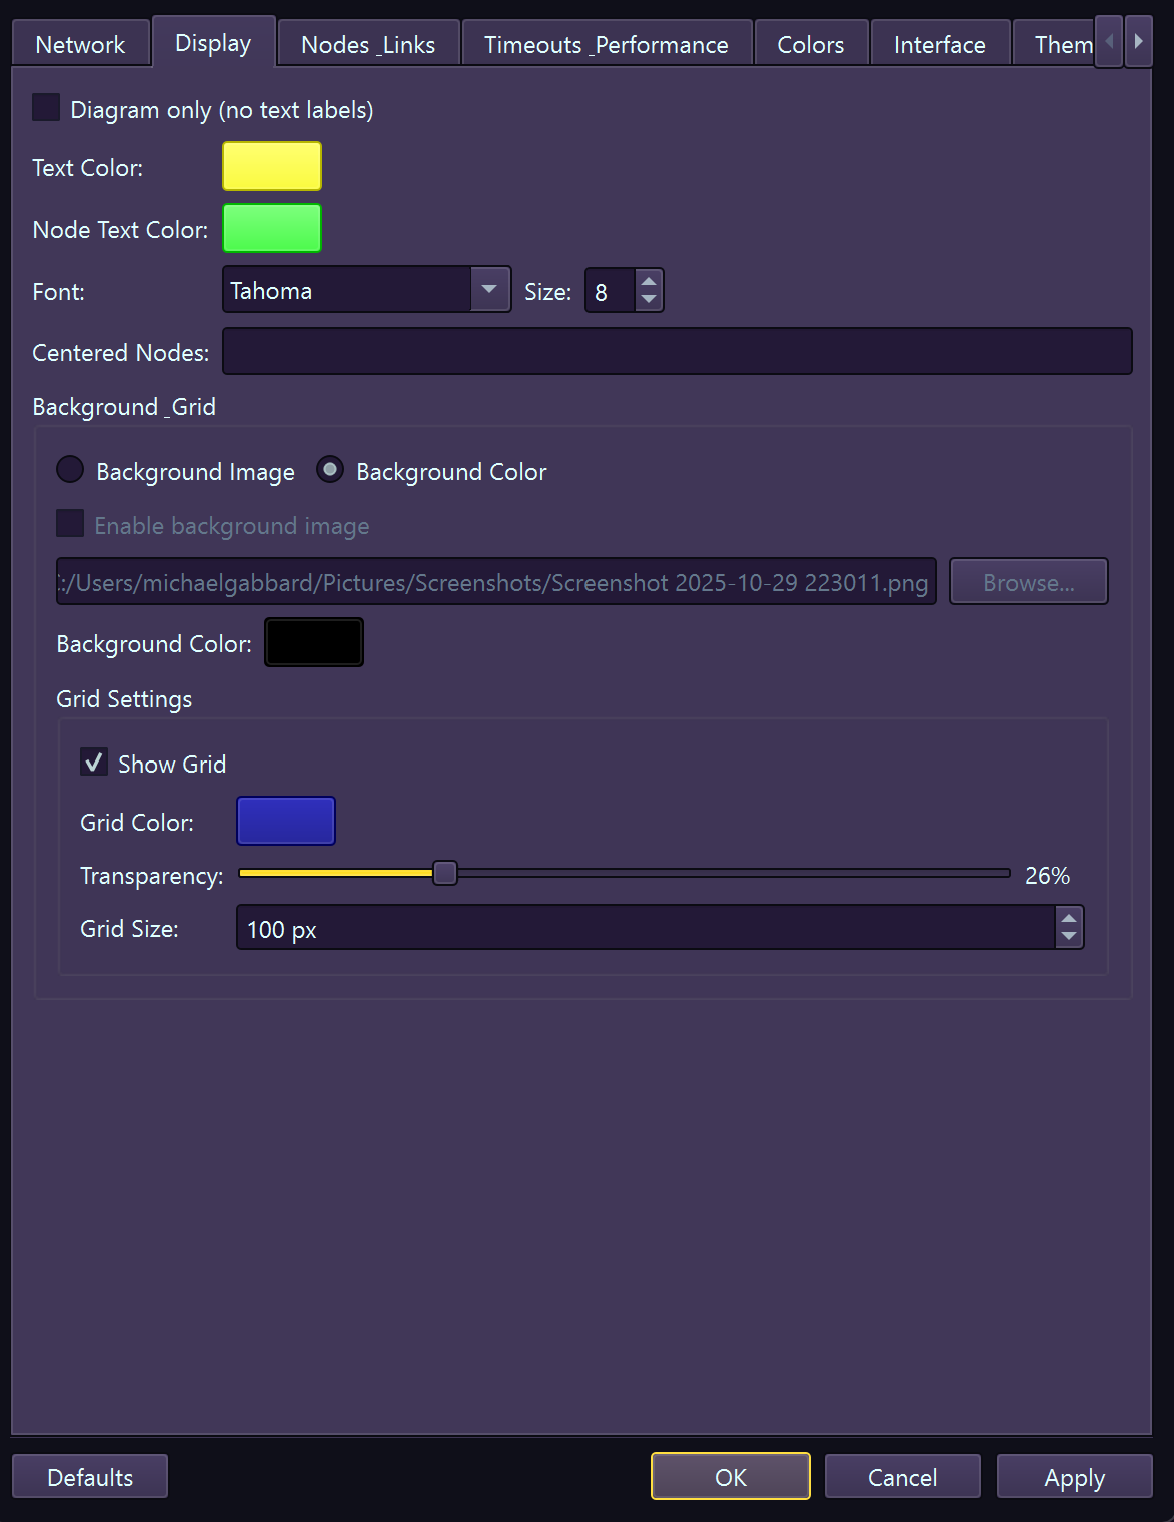Image resolution: width=1174 pixels, height=1522 pixels.
Task: Select the Background Image radio button
Action: (69, 469)
